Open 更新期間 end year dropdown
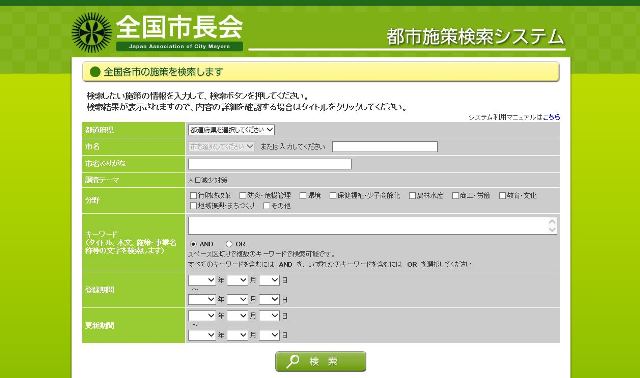Viewport: 640px width, 378px height. pyautogui.click(x=202, y=335)
